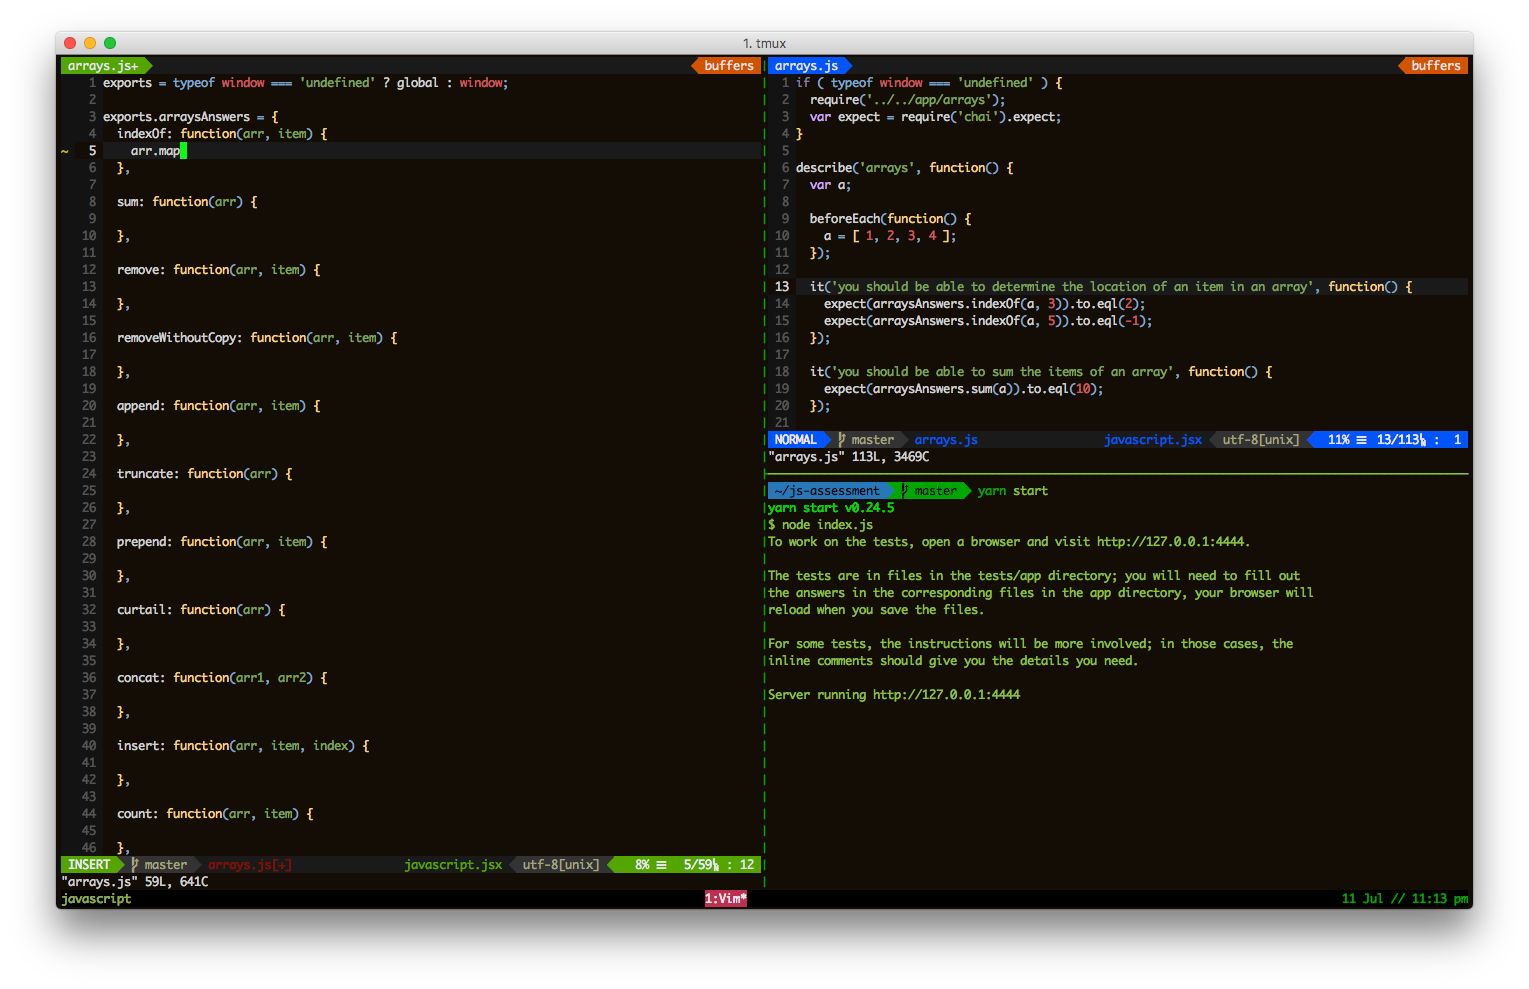Click 'curtail: function(arr)' line

tap(201, 610)
